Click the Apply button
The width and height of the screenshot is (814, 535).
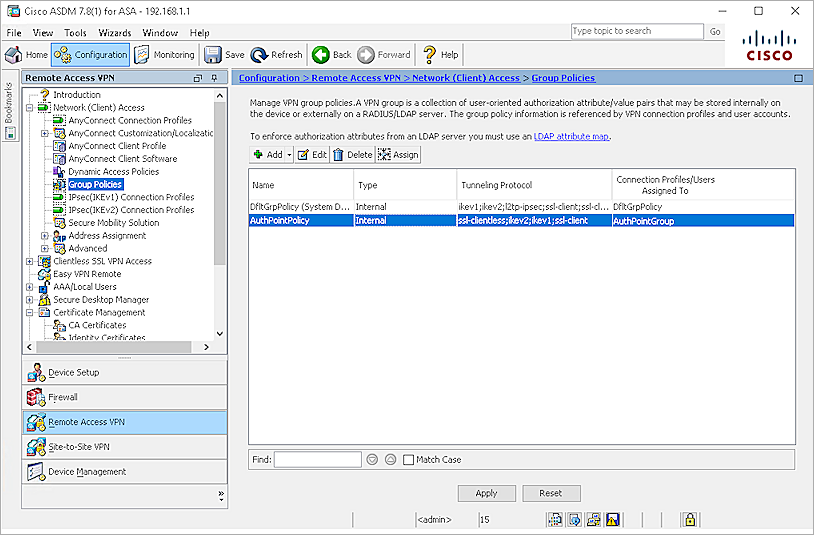[486, 493]
